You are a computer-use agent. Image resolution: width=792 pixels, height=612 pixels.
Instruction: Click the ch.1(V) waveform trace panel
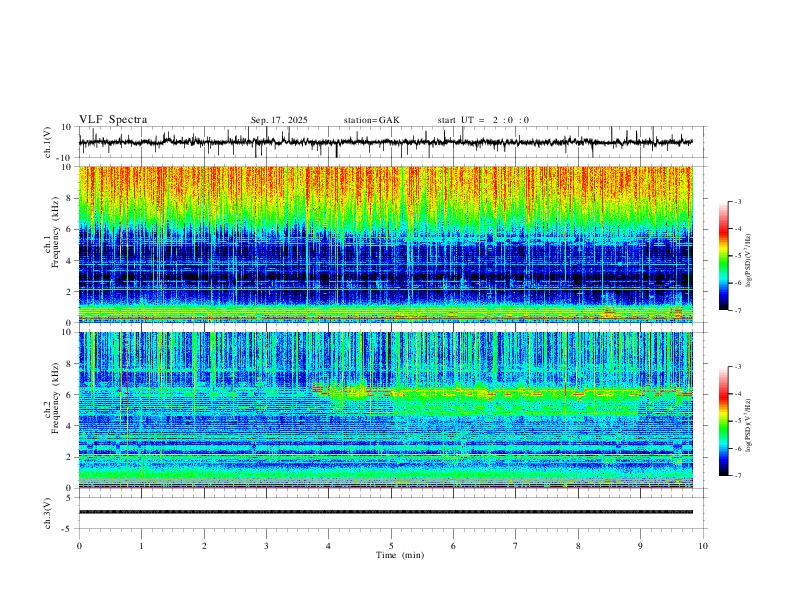click(x=392, y=142)
